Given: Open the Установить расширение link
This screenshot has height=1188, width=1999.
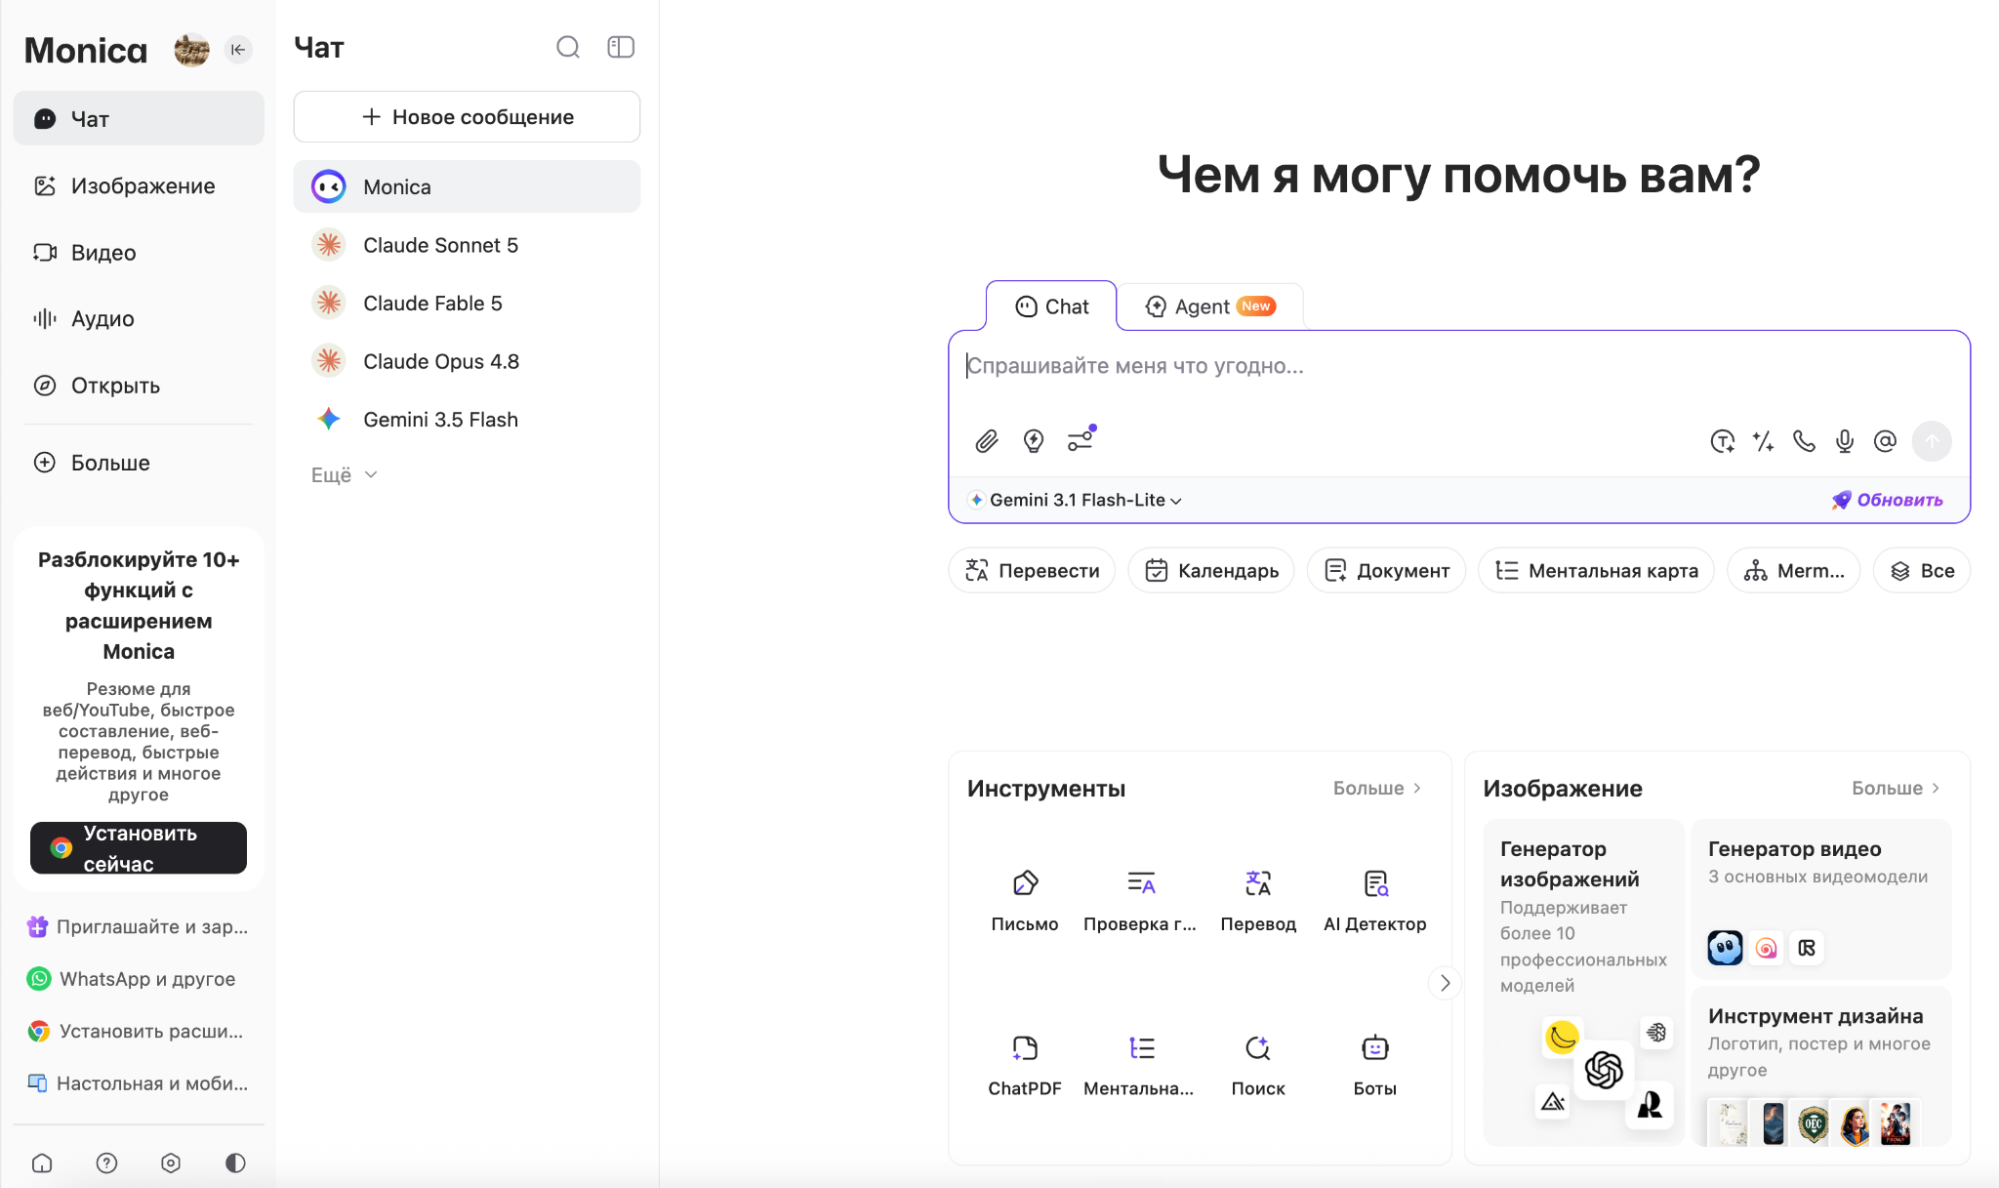Looking at the screenshot, I should coord(136,1031).
